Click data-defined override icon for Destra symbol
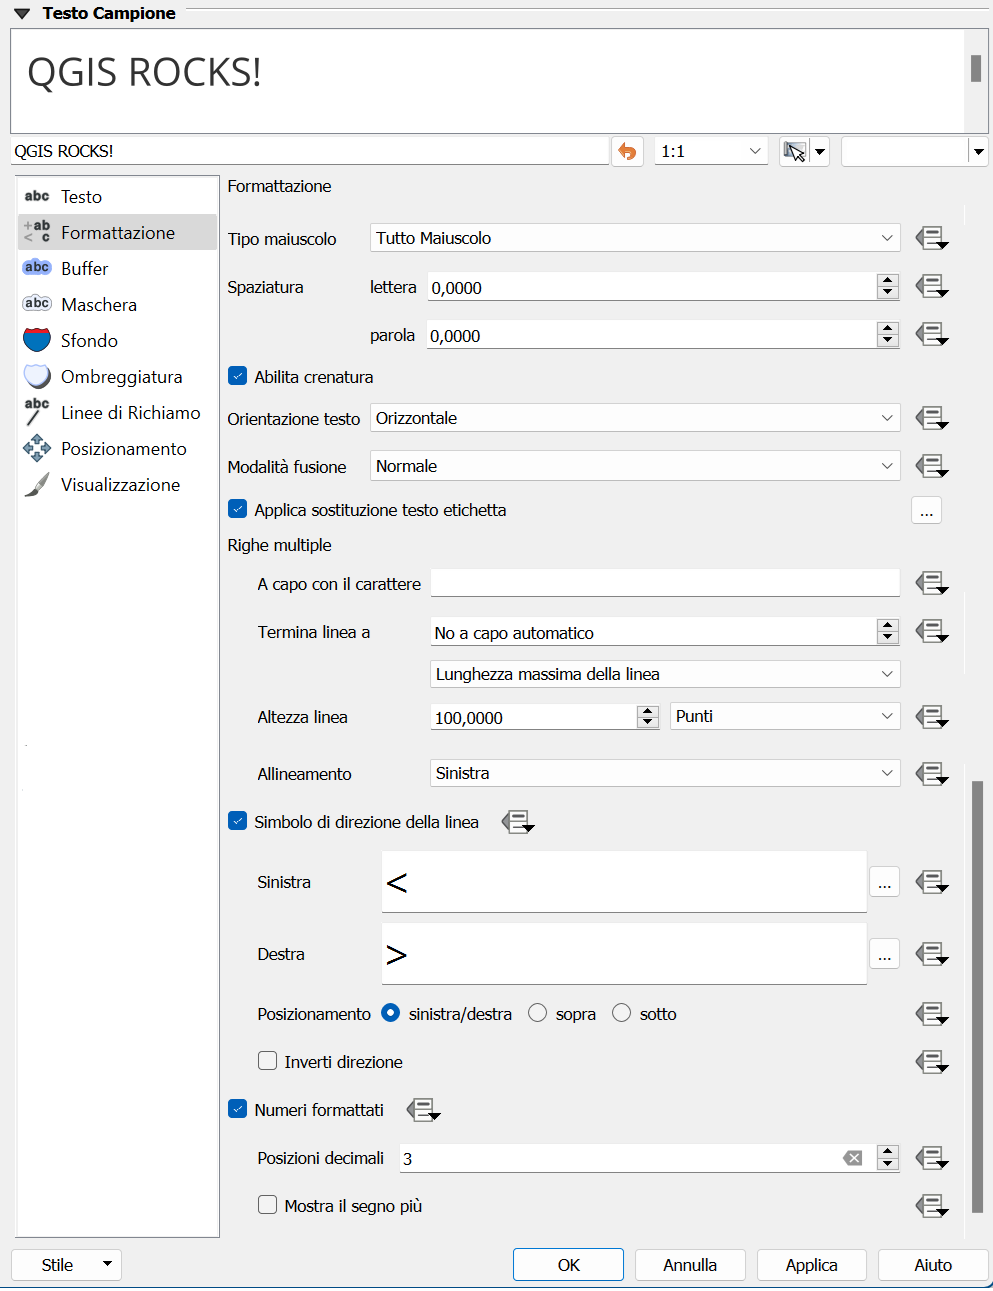This screenshot has height=1291, width=993. (931, 954)
